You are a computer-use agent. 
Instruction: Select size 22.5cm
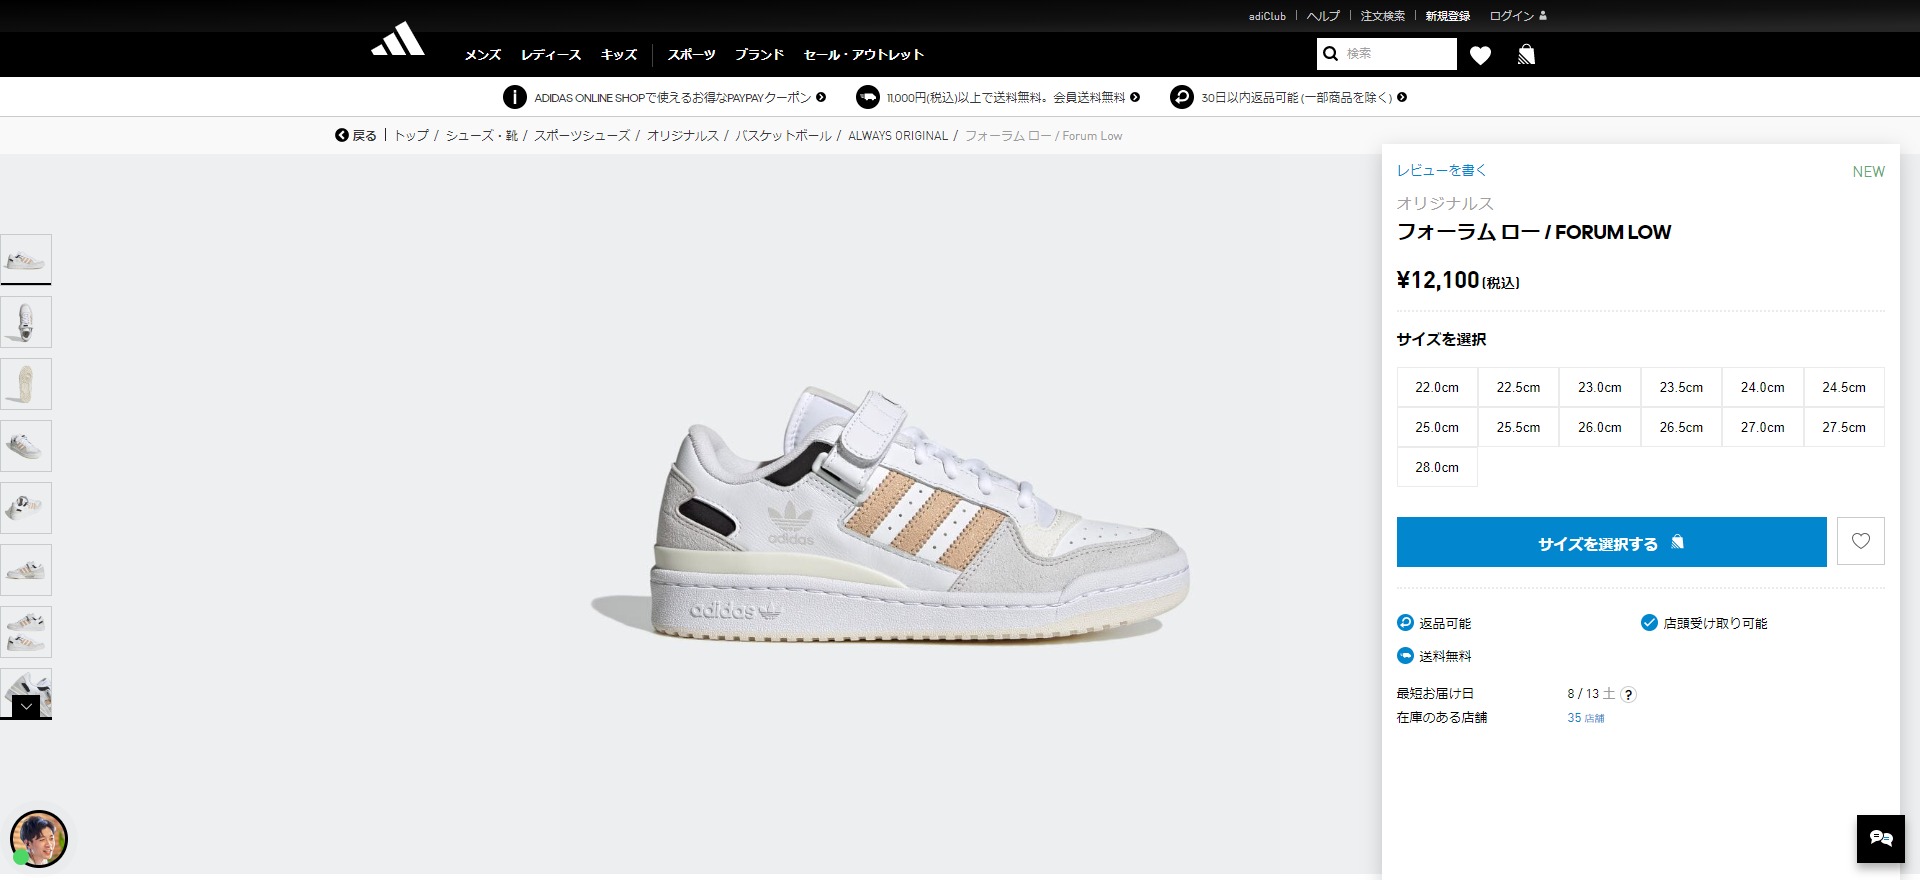[1518, 387]
